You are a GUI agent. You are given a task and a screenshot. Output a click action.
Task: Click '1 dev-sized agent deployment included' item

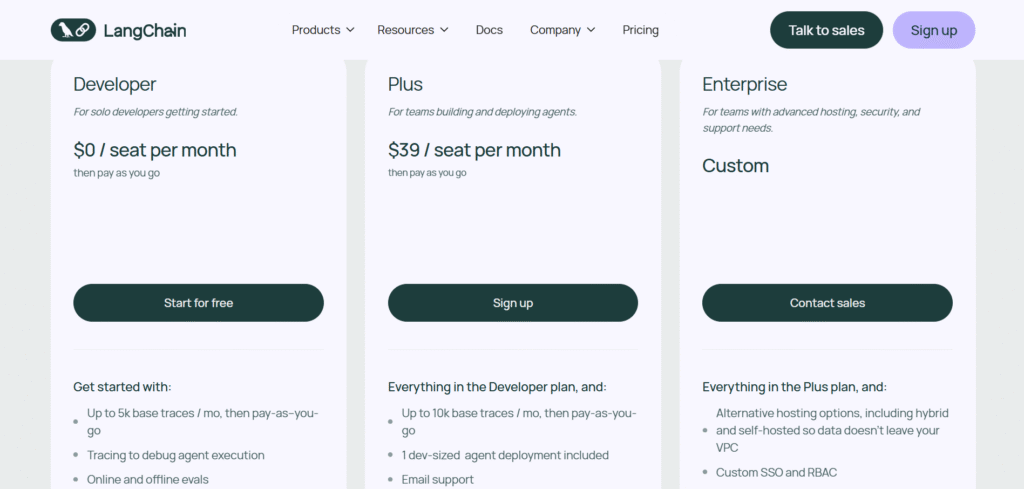(505, 455)
